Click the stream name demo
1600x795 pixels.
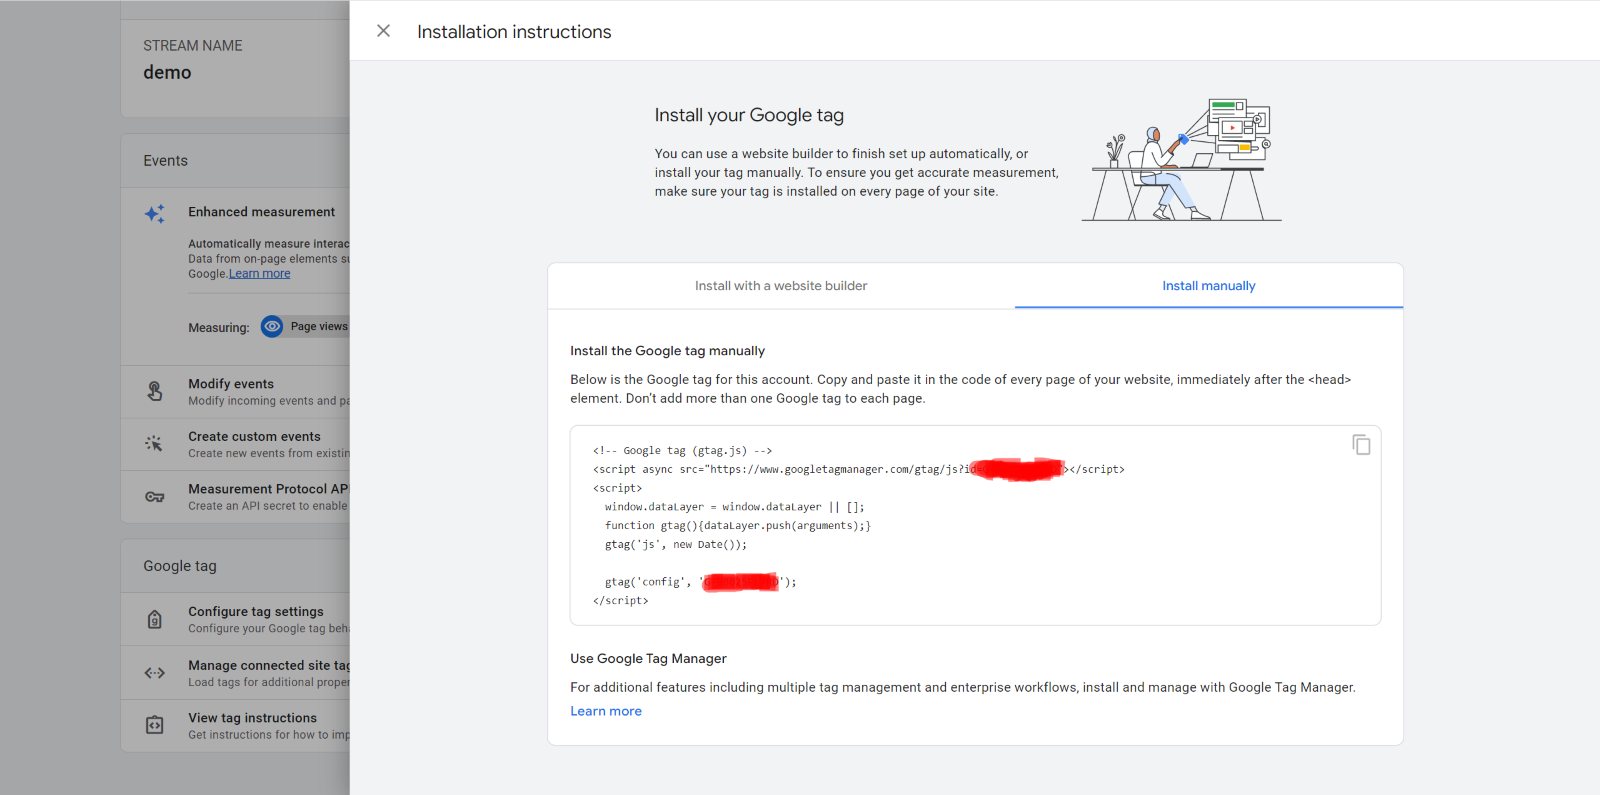pos(167,72)
